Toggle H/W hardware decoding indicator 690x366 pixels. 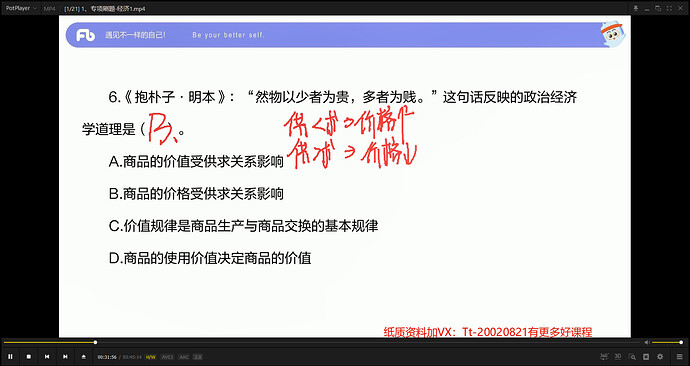tap(151, 357)
